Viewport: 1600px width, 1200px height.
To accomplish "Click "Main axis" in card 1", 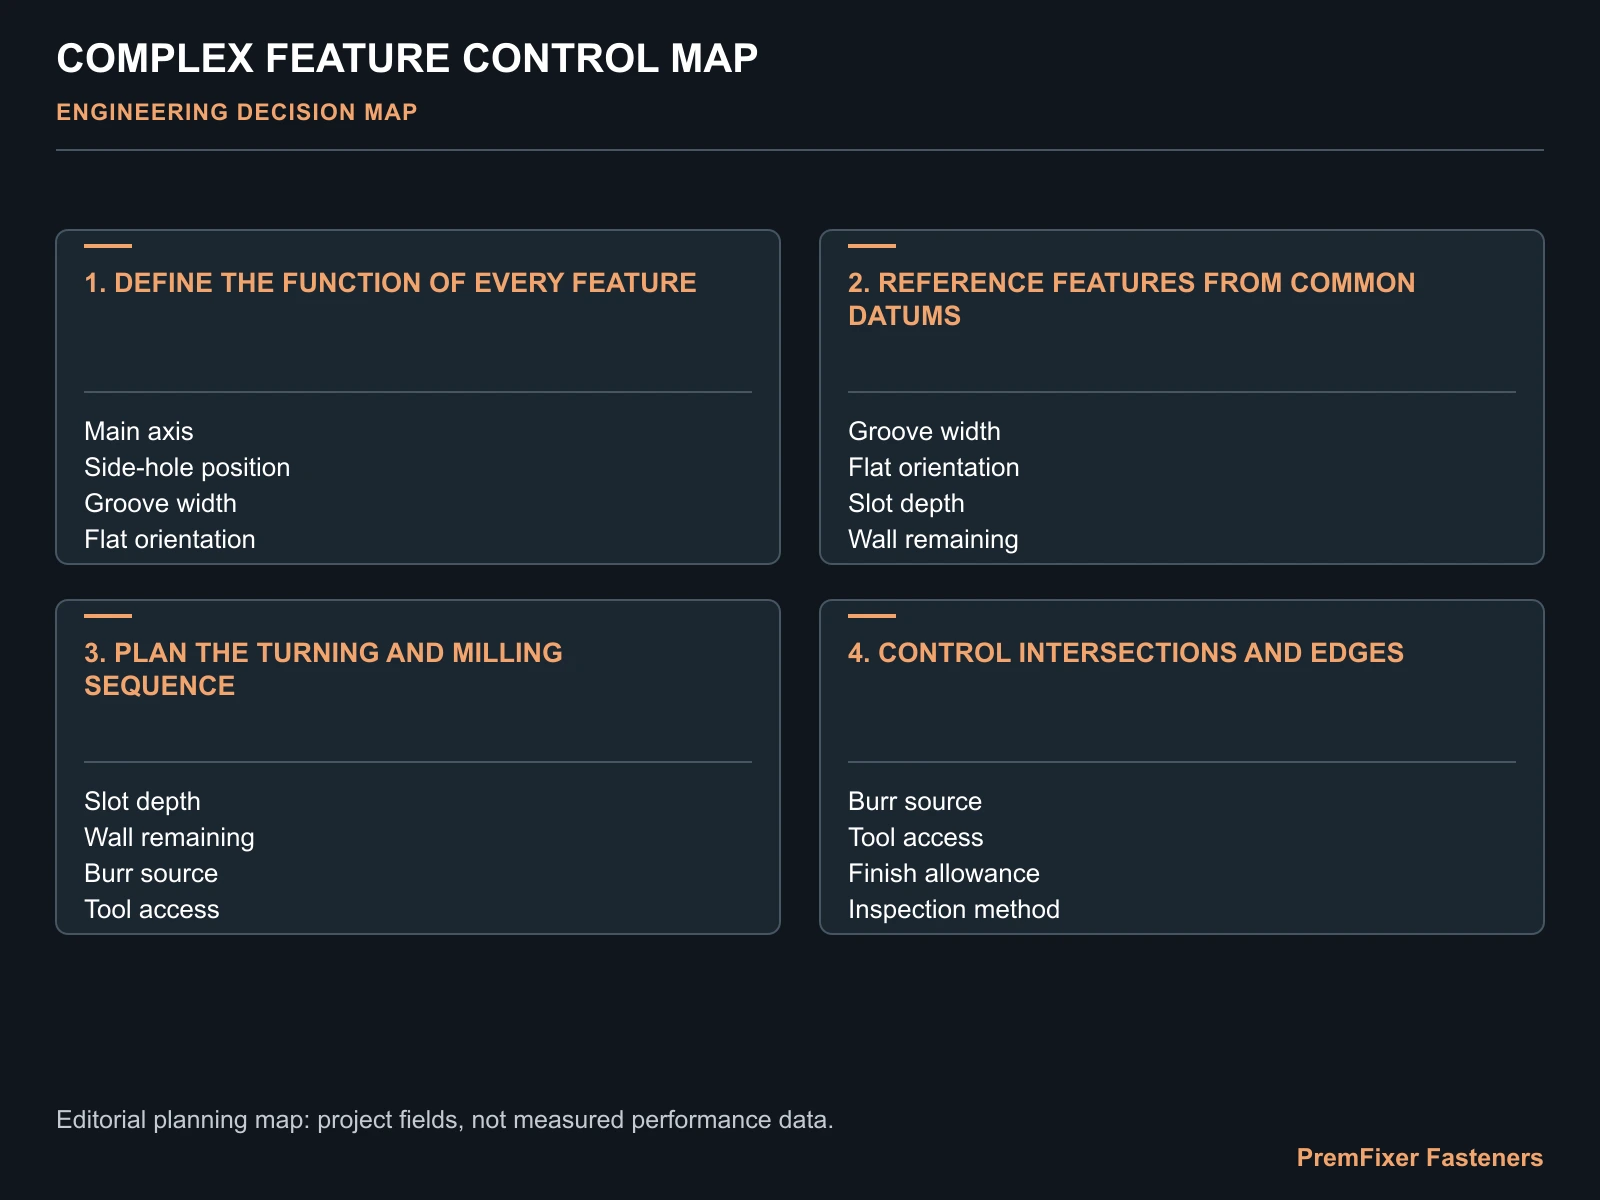I will 139,431.
